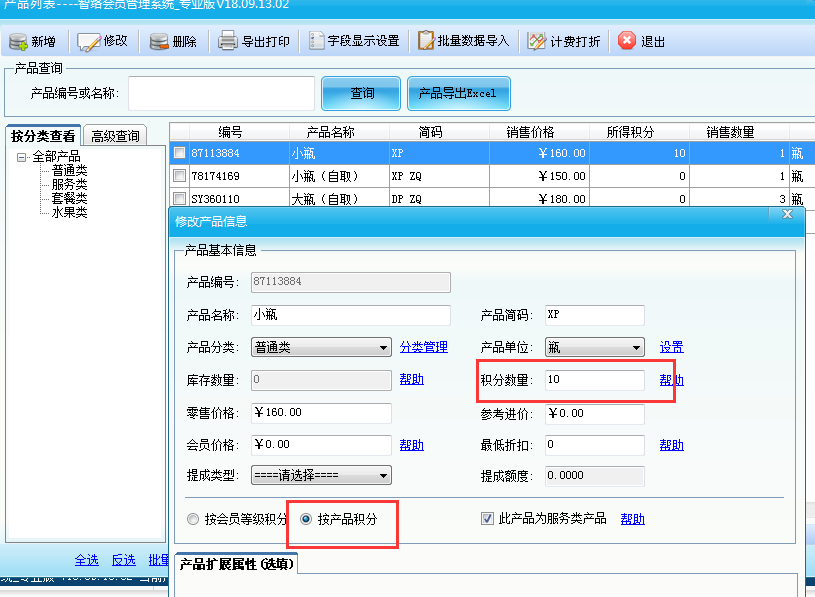Open 字段显示设置 field display settings

(x=318, y=41)
